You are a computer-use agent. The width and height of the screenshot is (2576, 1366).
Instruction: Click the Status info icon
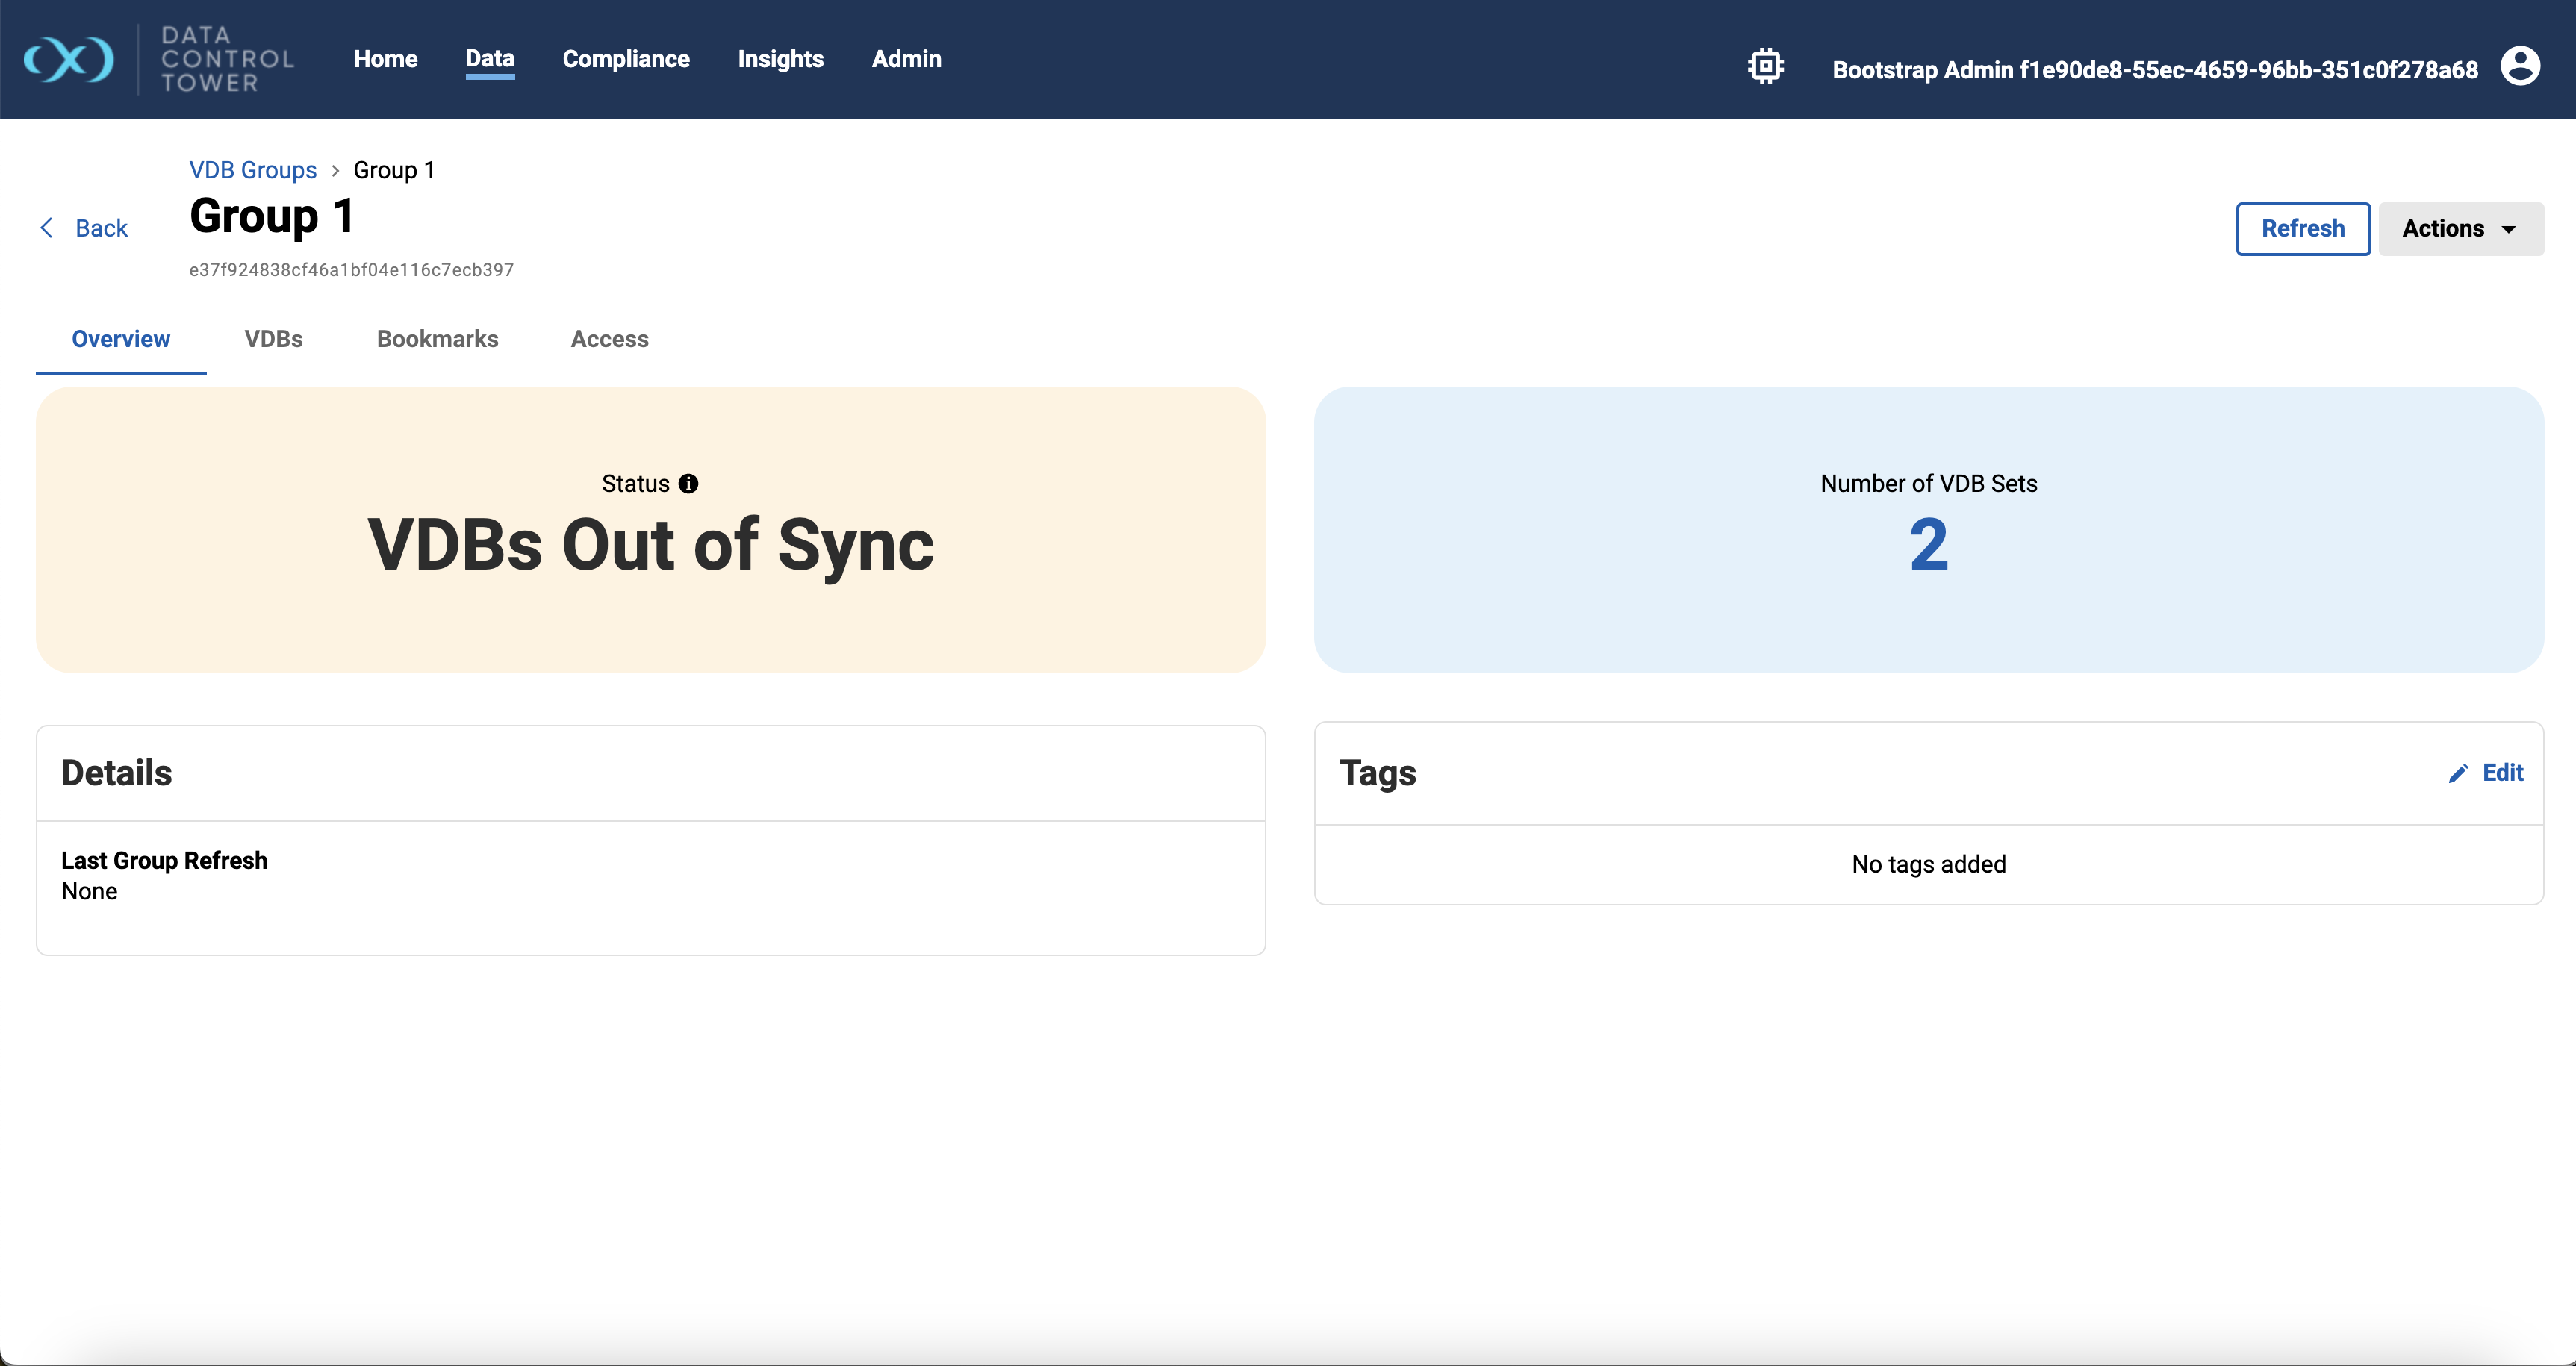[688, 484]
